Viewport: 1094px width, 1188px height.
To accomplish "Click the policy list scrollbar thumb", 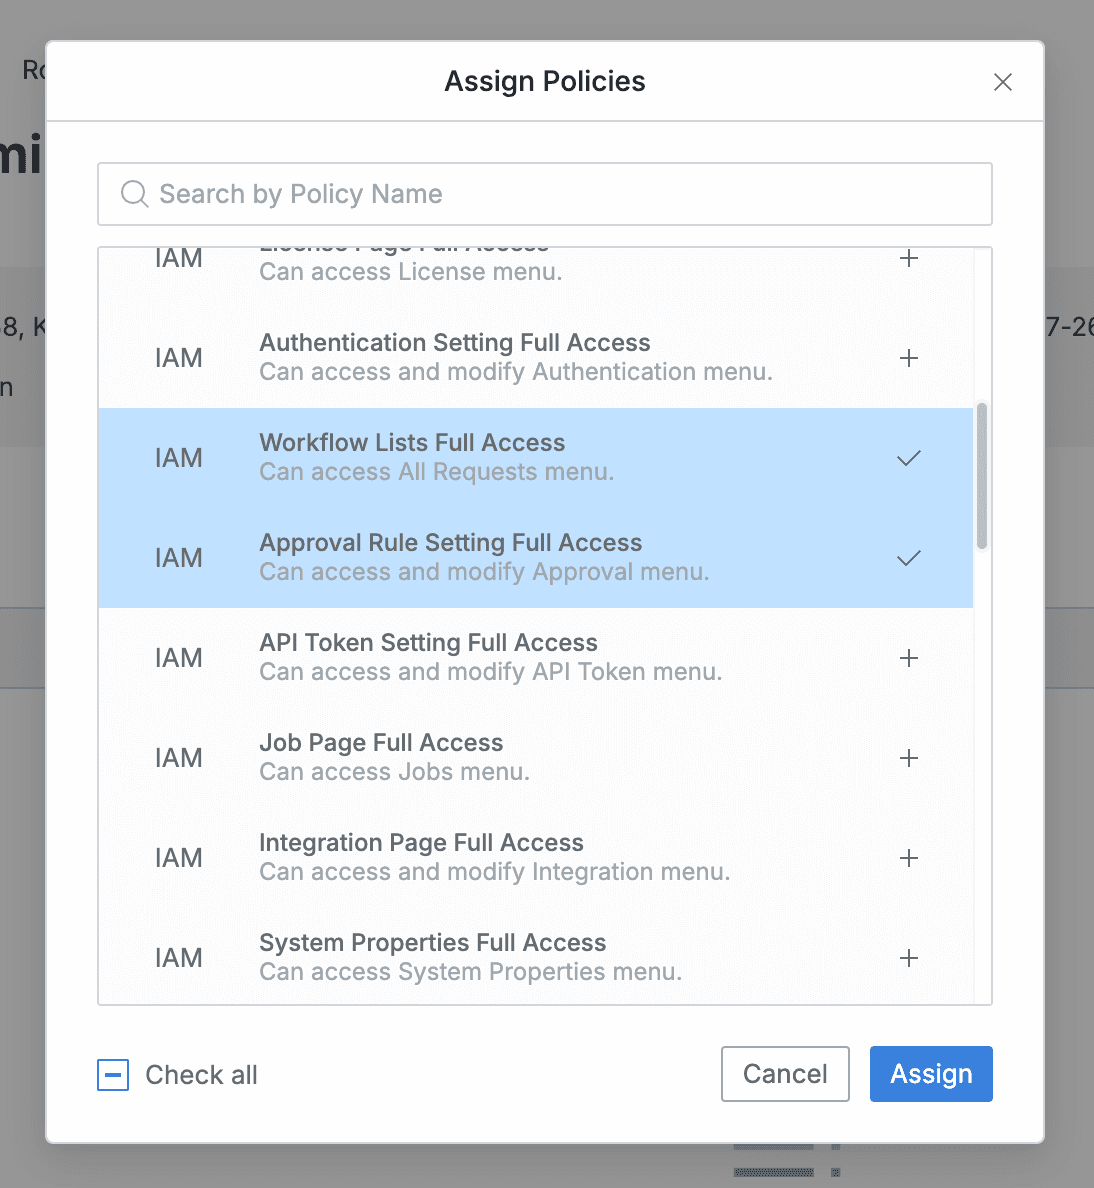I will point(982,476).
